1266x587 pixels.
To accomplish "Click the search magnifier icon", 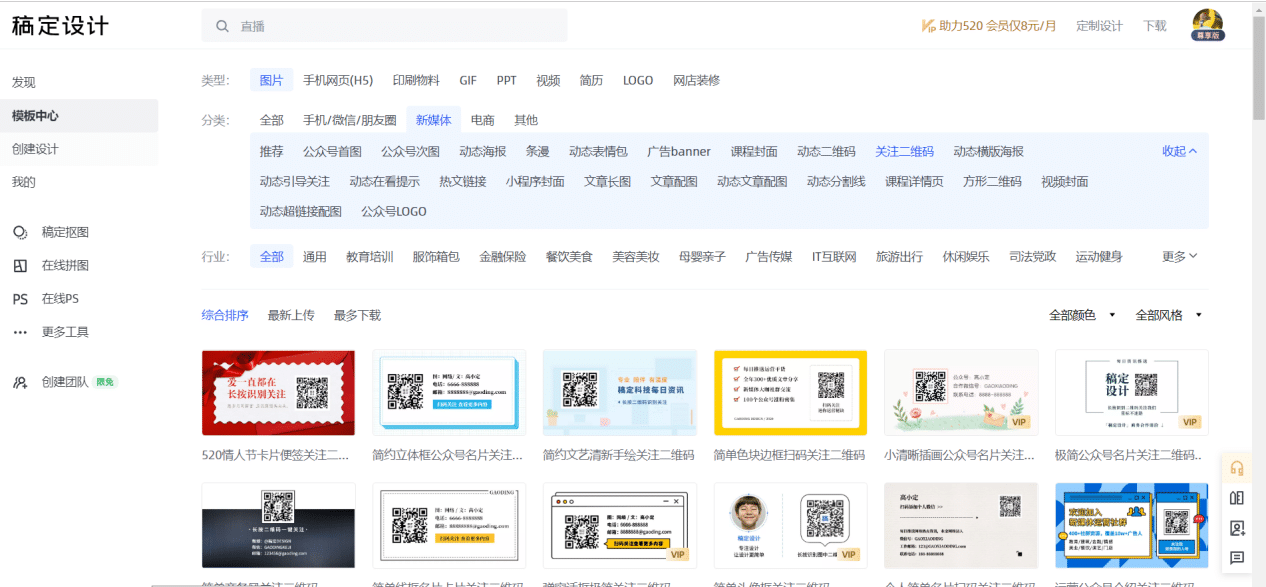I will [x=222, y=26].
